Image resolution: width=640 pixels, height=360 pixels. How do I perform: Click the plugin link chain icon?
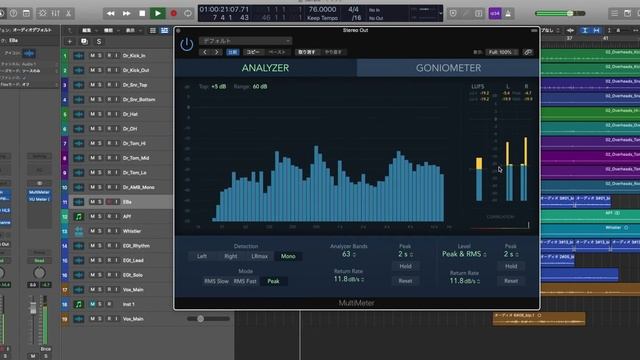click(x=528, y=52)
